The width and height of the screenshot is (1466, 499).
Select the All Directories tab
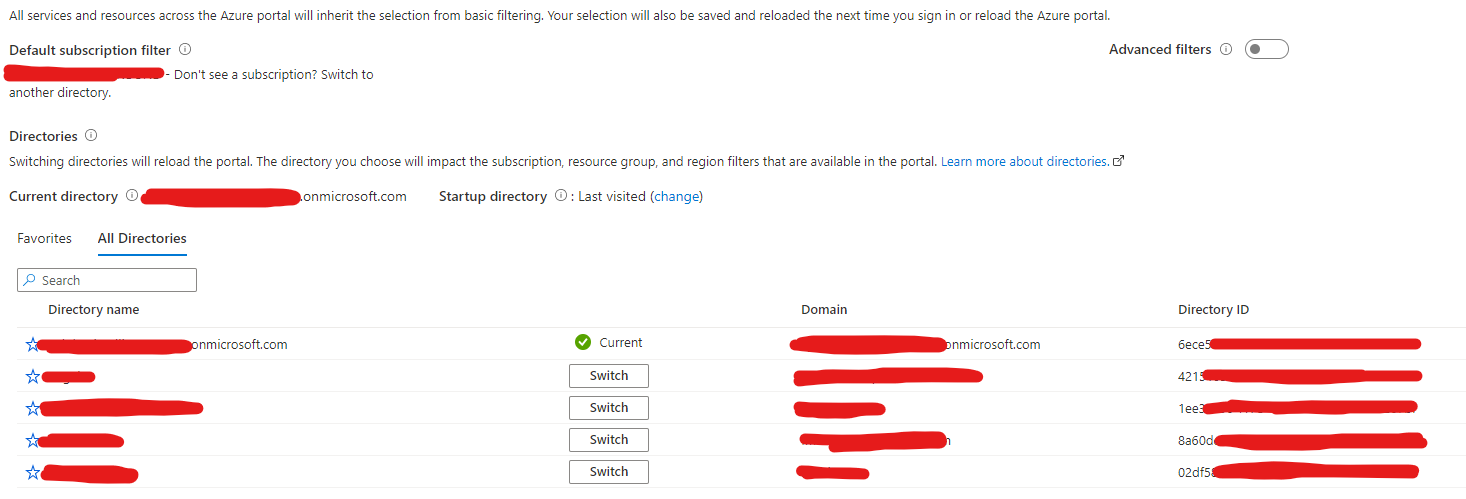142,238
